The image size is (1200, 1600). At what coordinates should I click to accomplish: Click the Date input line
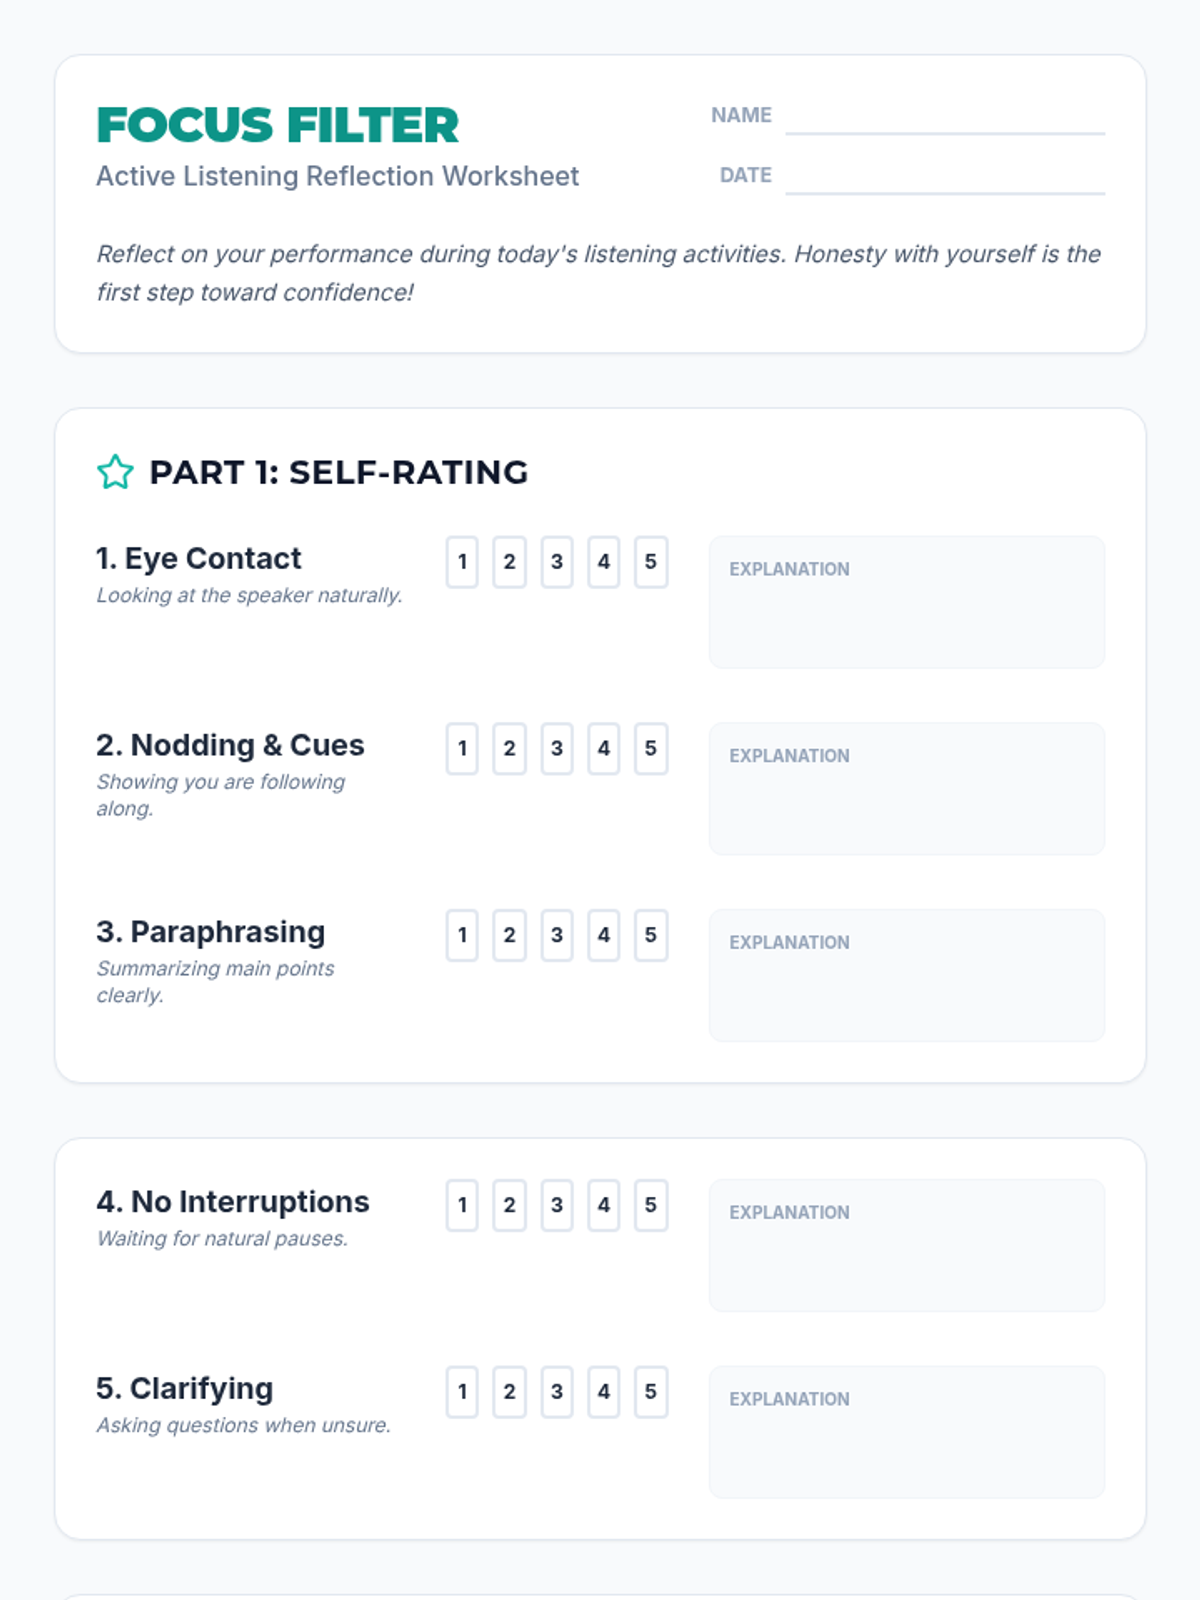click(x=945, y=177)
